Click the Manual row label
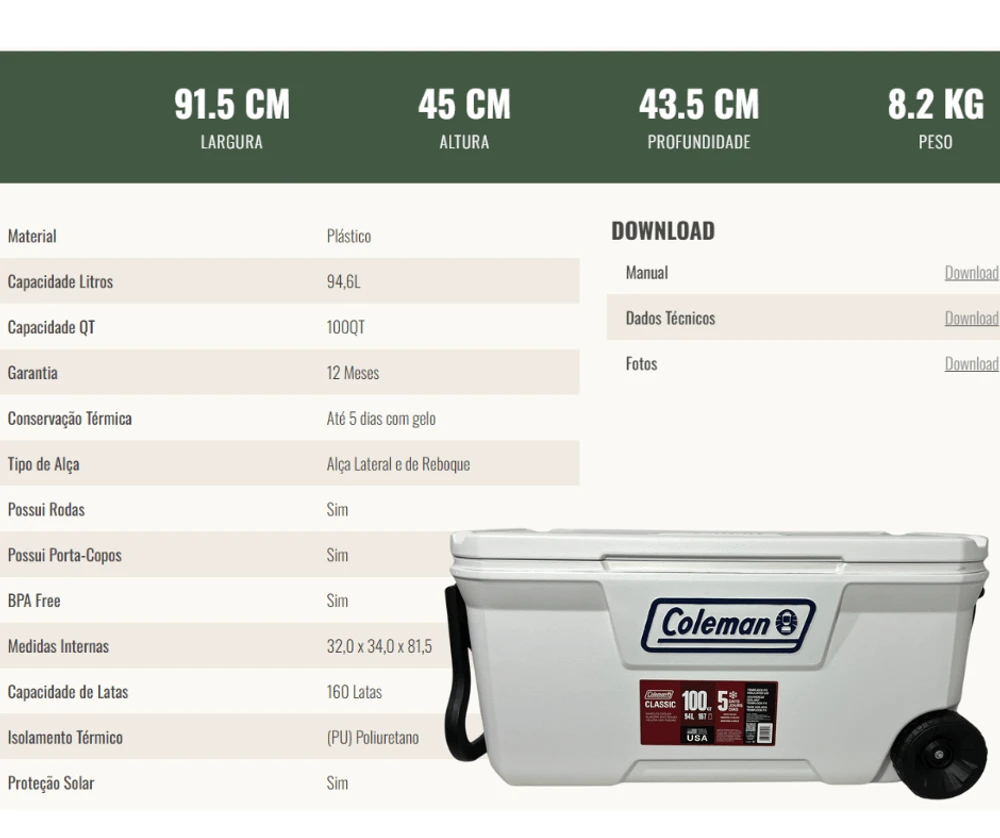 647,273
